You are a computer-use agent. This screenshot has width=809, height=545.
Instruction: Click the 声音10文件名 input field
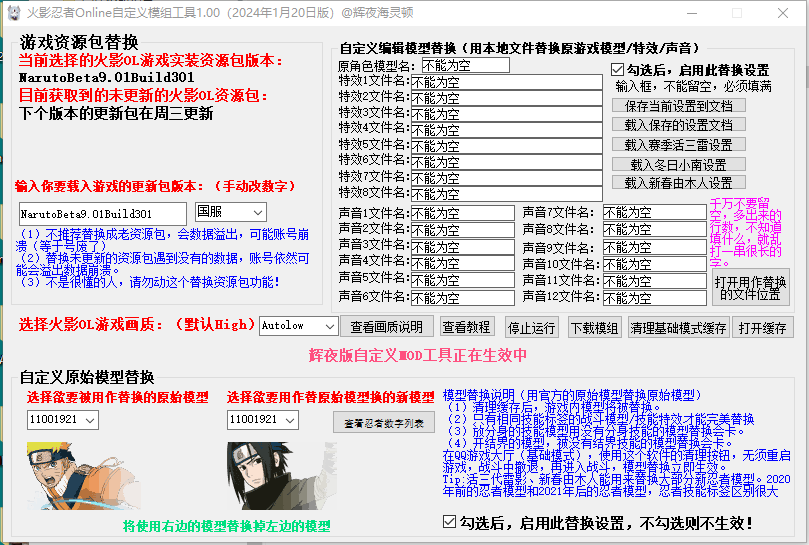(655, 264)
